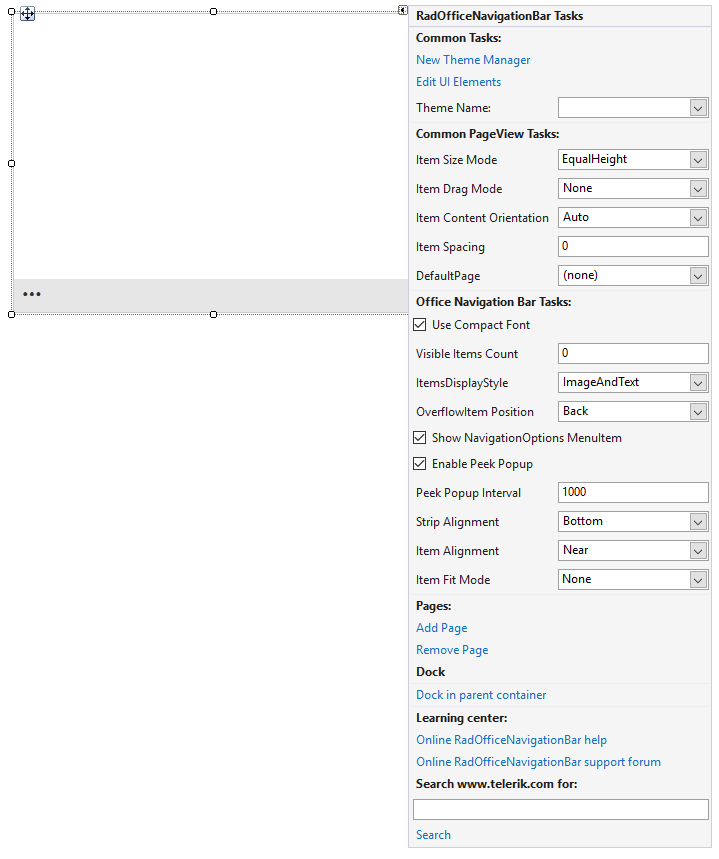719x859 pixels.
Task: Open the ItemsDisplayStyle dropdown
Action: pos(697,382)
